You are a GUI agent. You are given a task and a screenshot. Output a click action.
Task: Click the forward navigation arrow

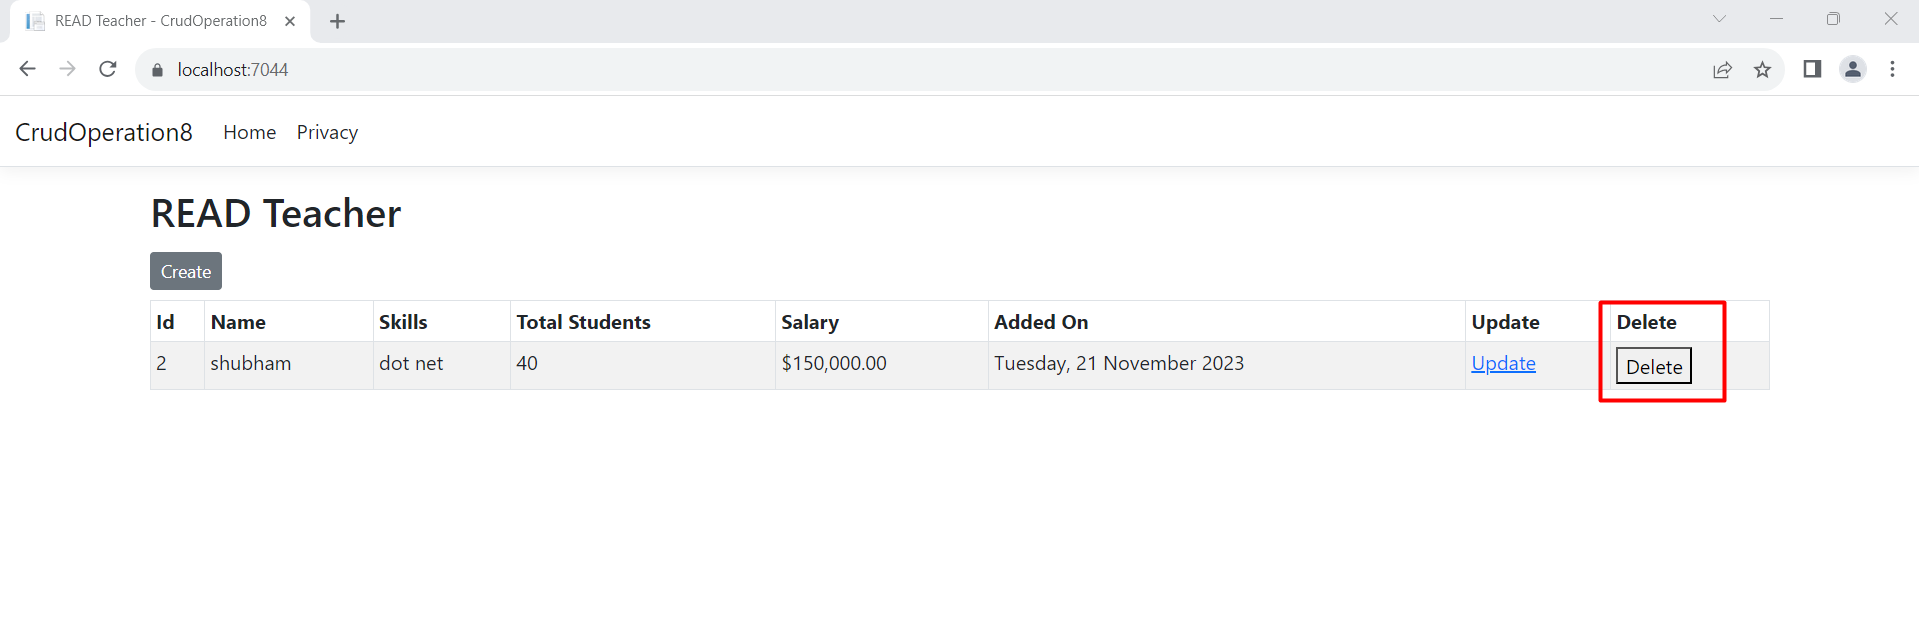[x=68, y=69]
